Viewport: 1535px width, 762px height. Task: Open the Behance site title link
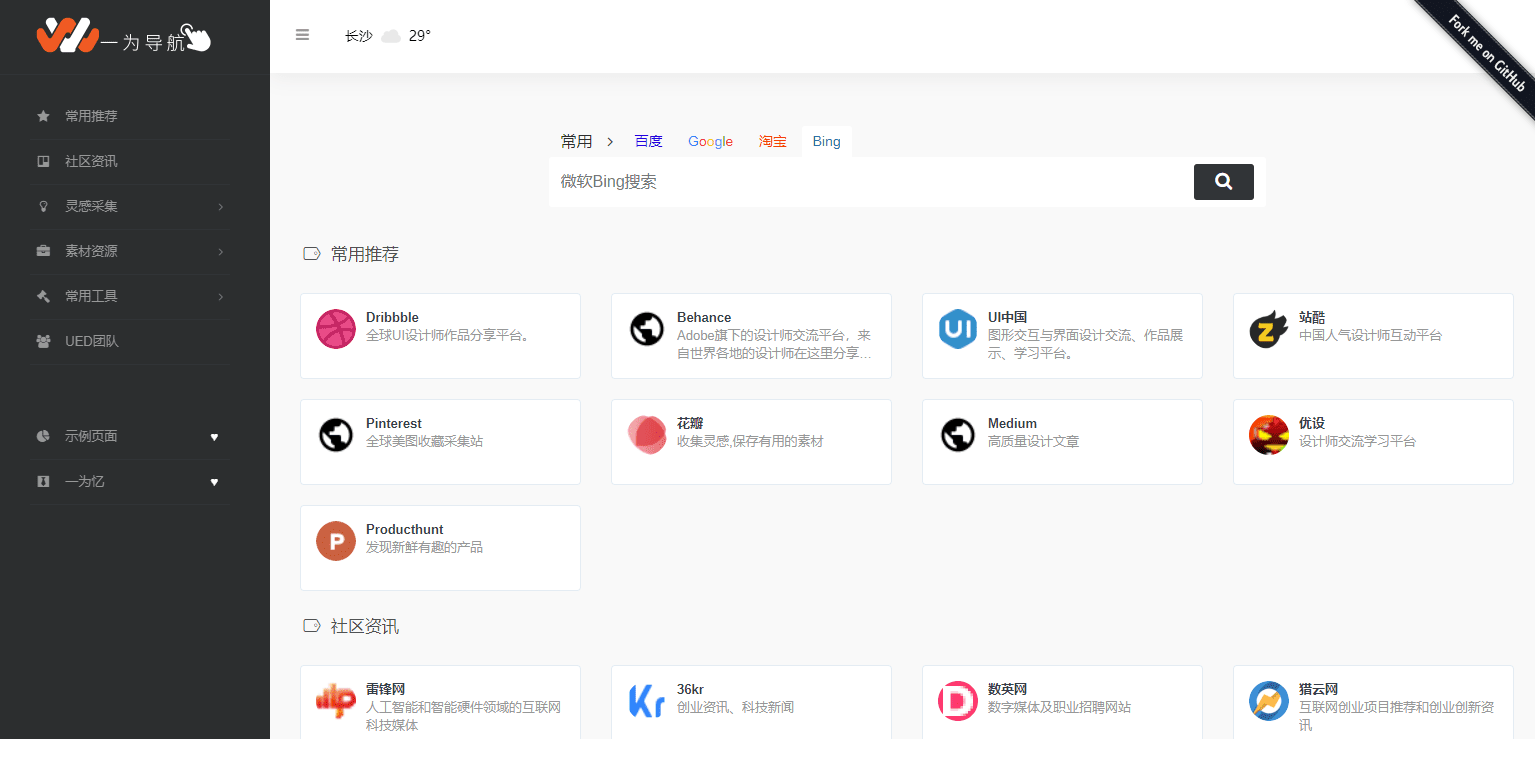click(x=704, y=317)
